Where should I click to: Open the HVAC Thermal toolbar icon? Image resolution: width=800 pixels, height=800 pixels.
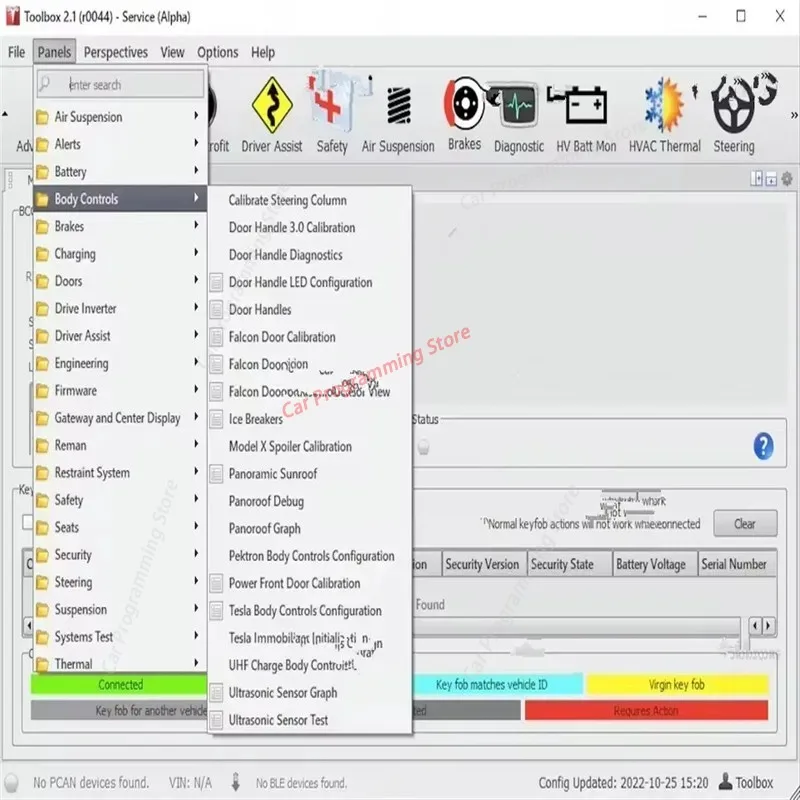click(x=665, y=105)
